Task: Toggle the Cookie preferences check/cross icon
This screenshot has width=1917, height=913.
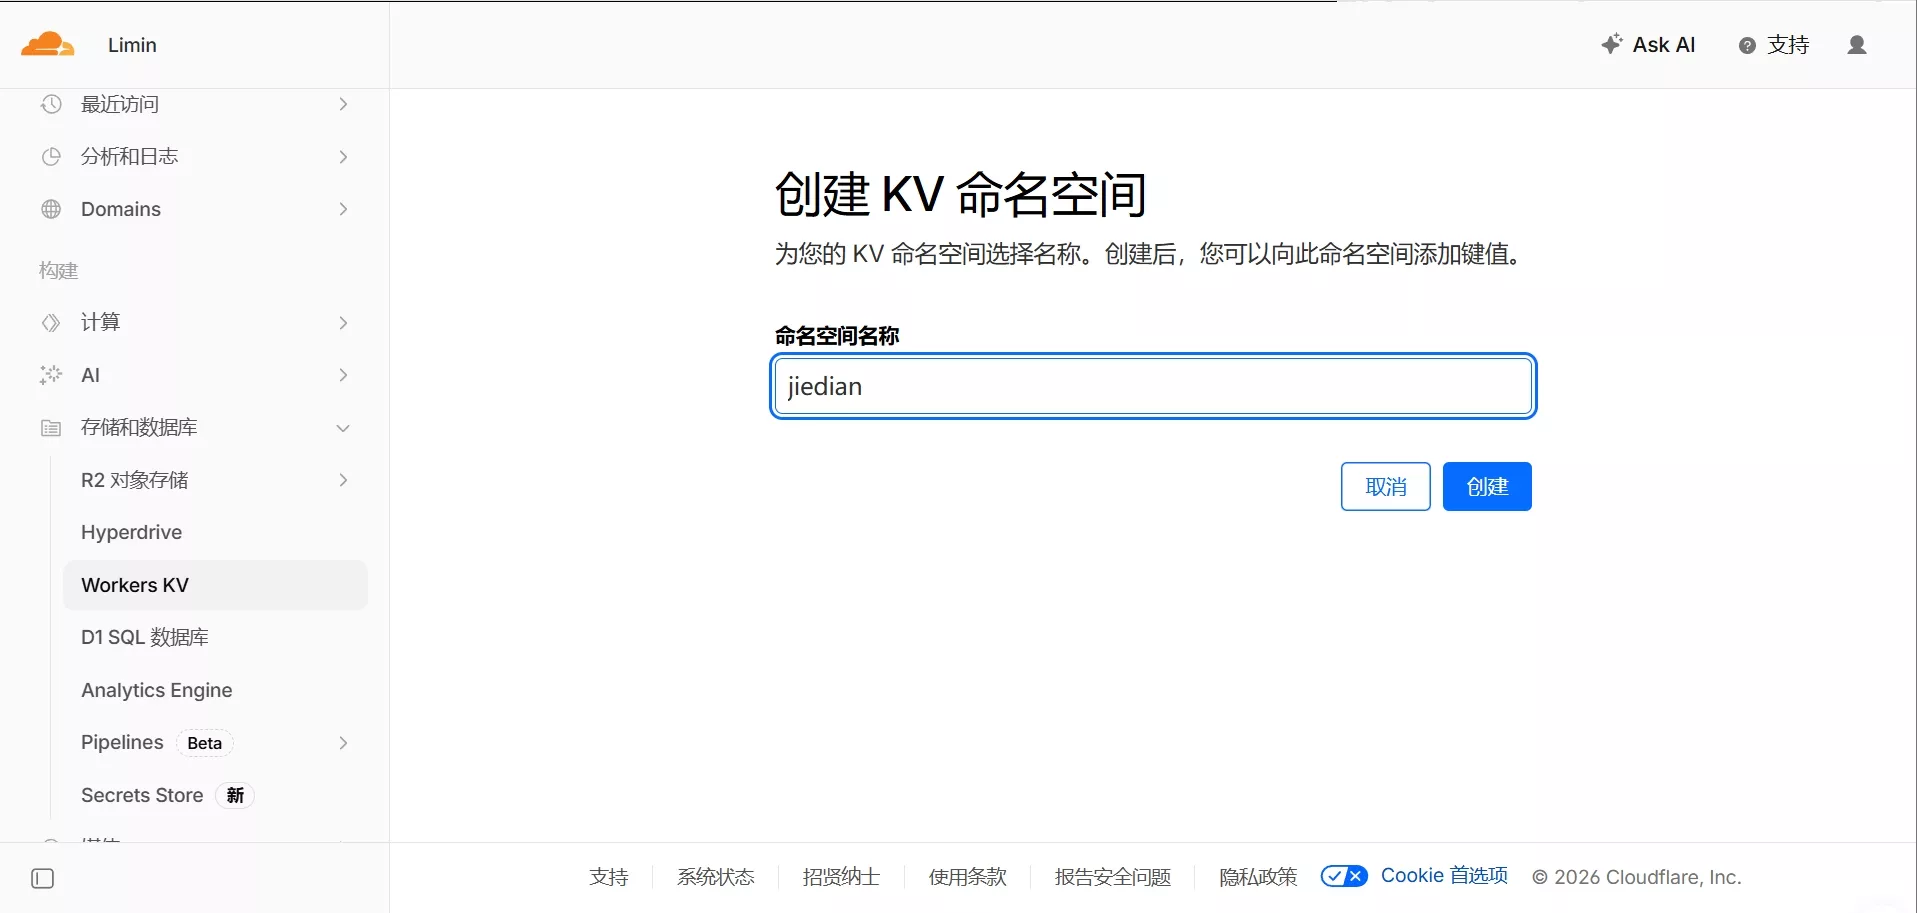Action: 1344,876
